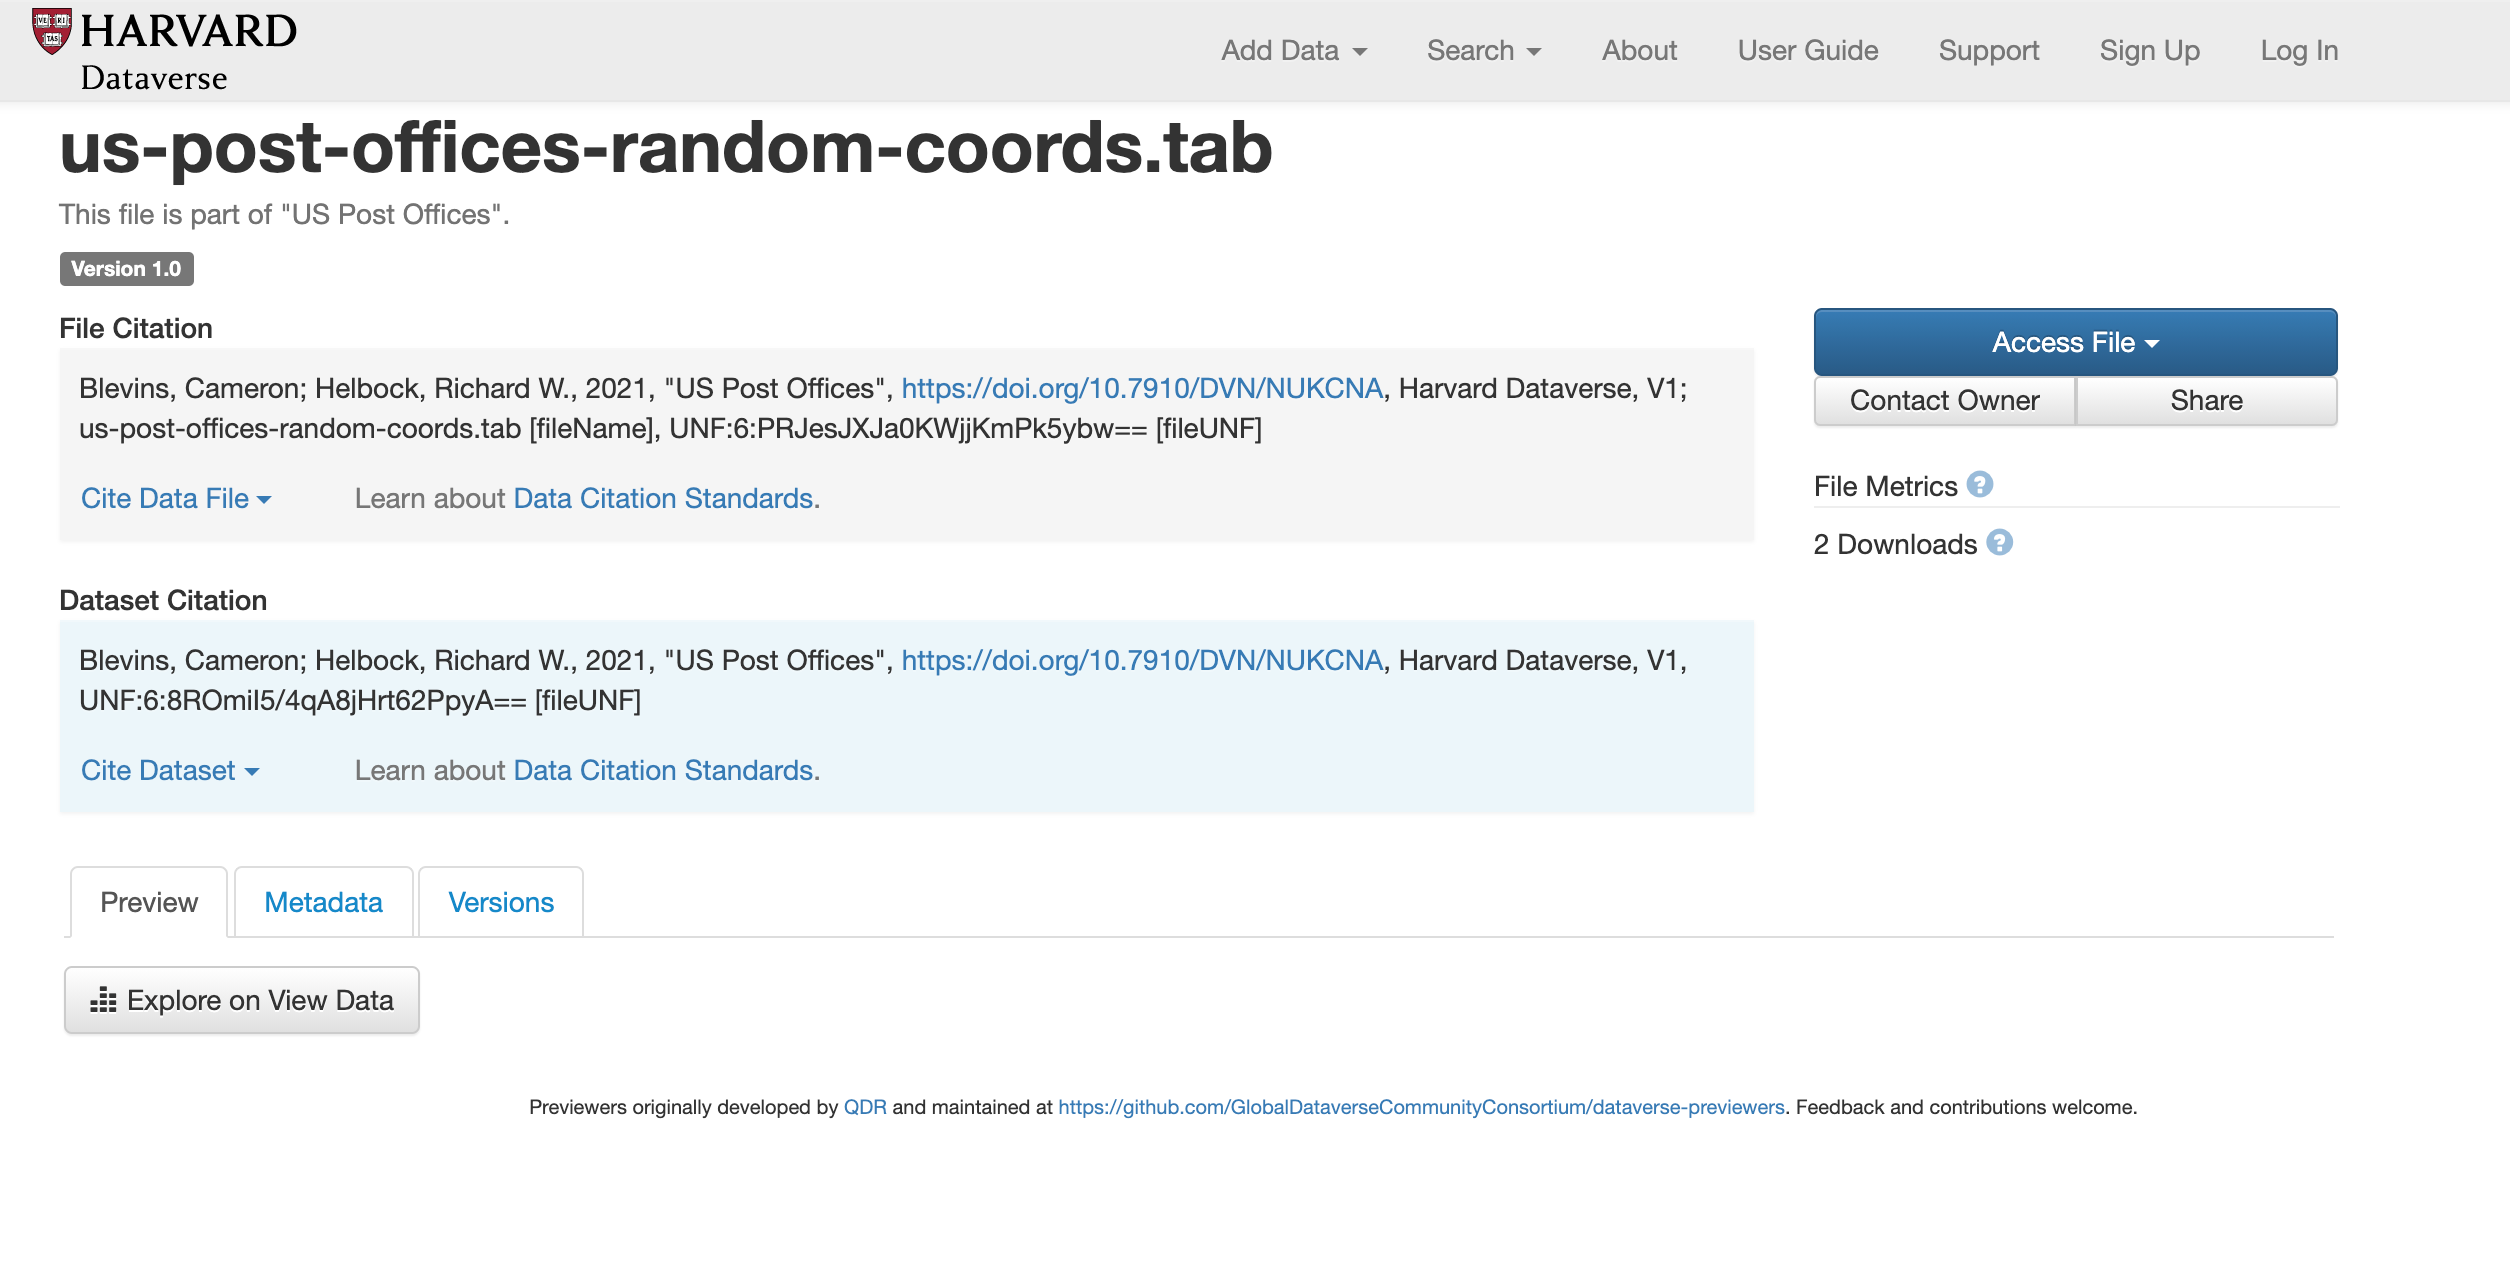
Task: Click the File Citation heading
Action: (136, 328)
